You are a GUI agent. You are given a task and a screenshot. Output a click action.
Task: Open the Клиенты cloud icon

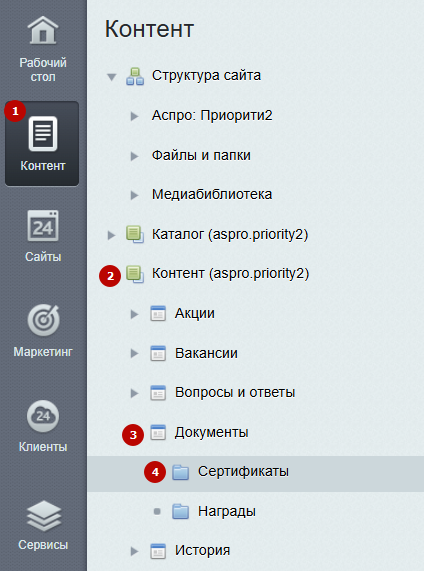tap(43, 416)
